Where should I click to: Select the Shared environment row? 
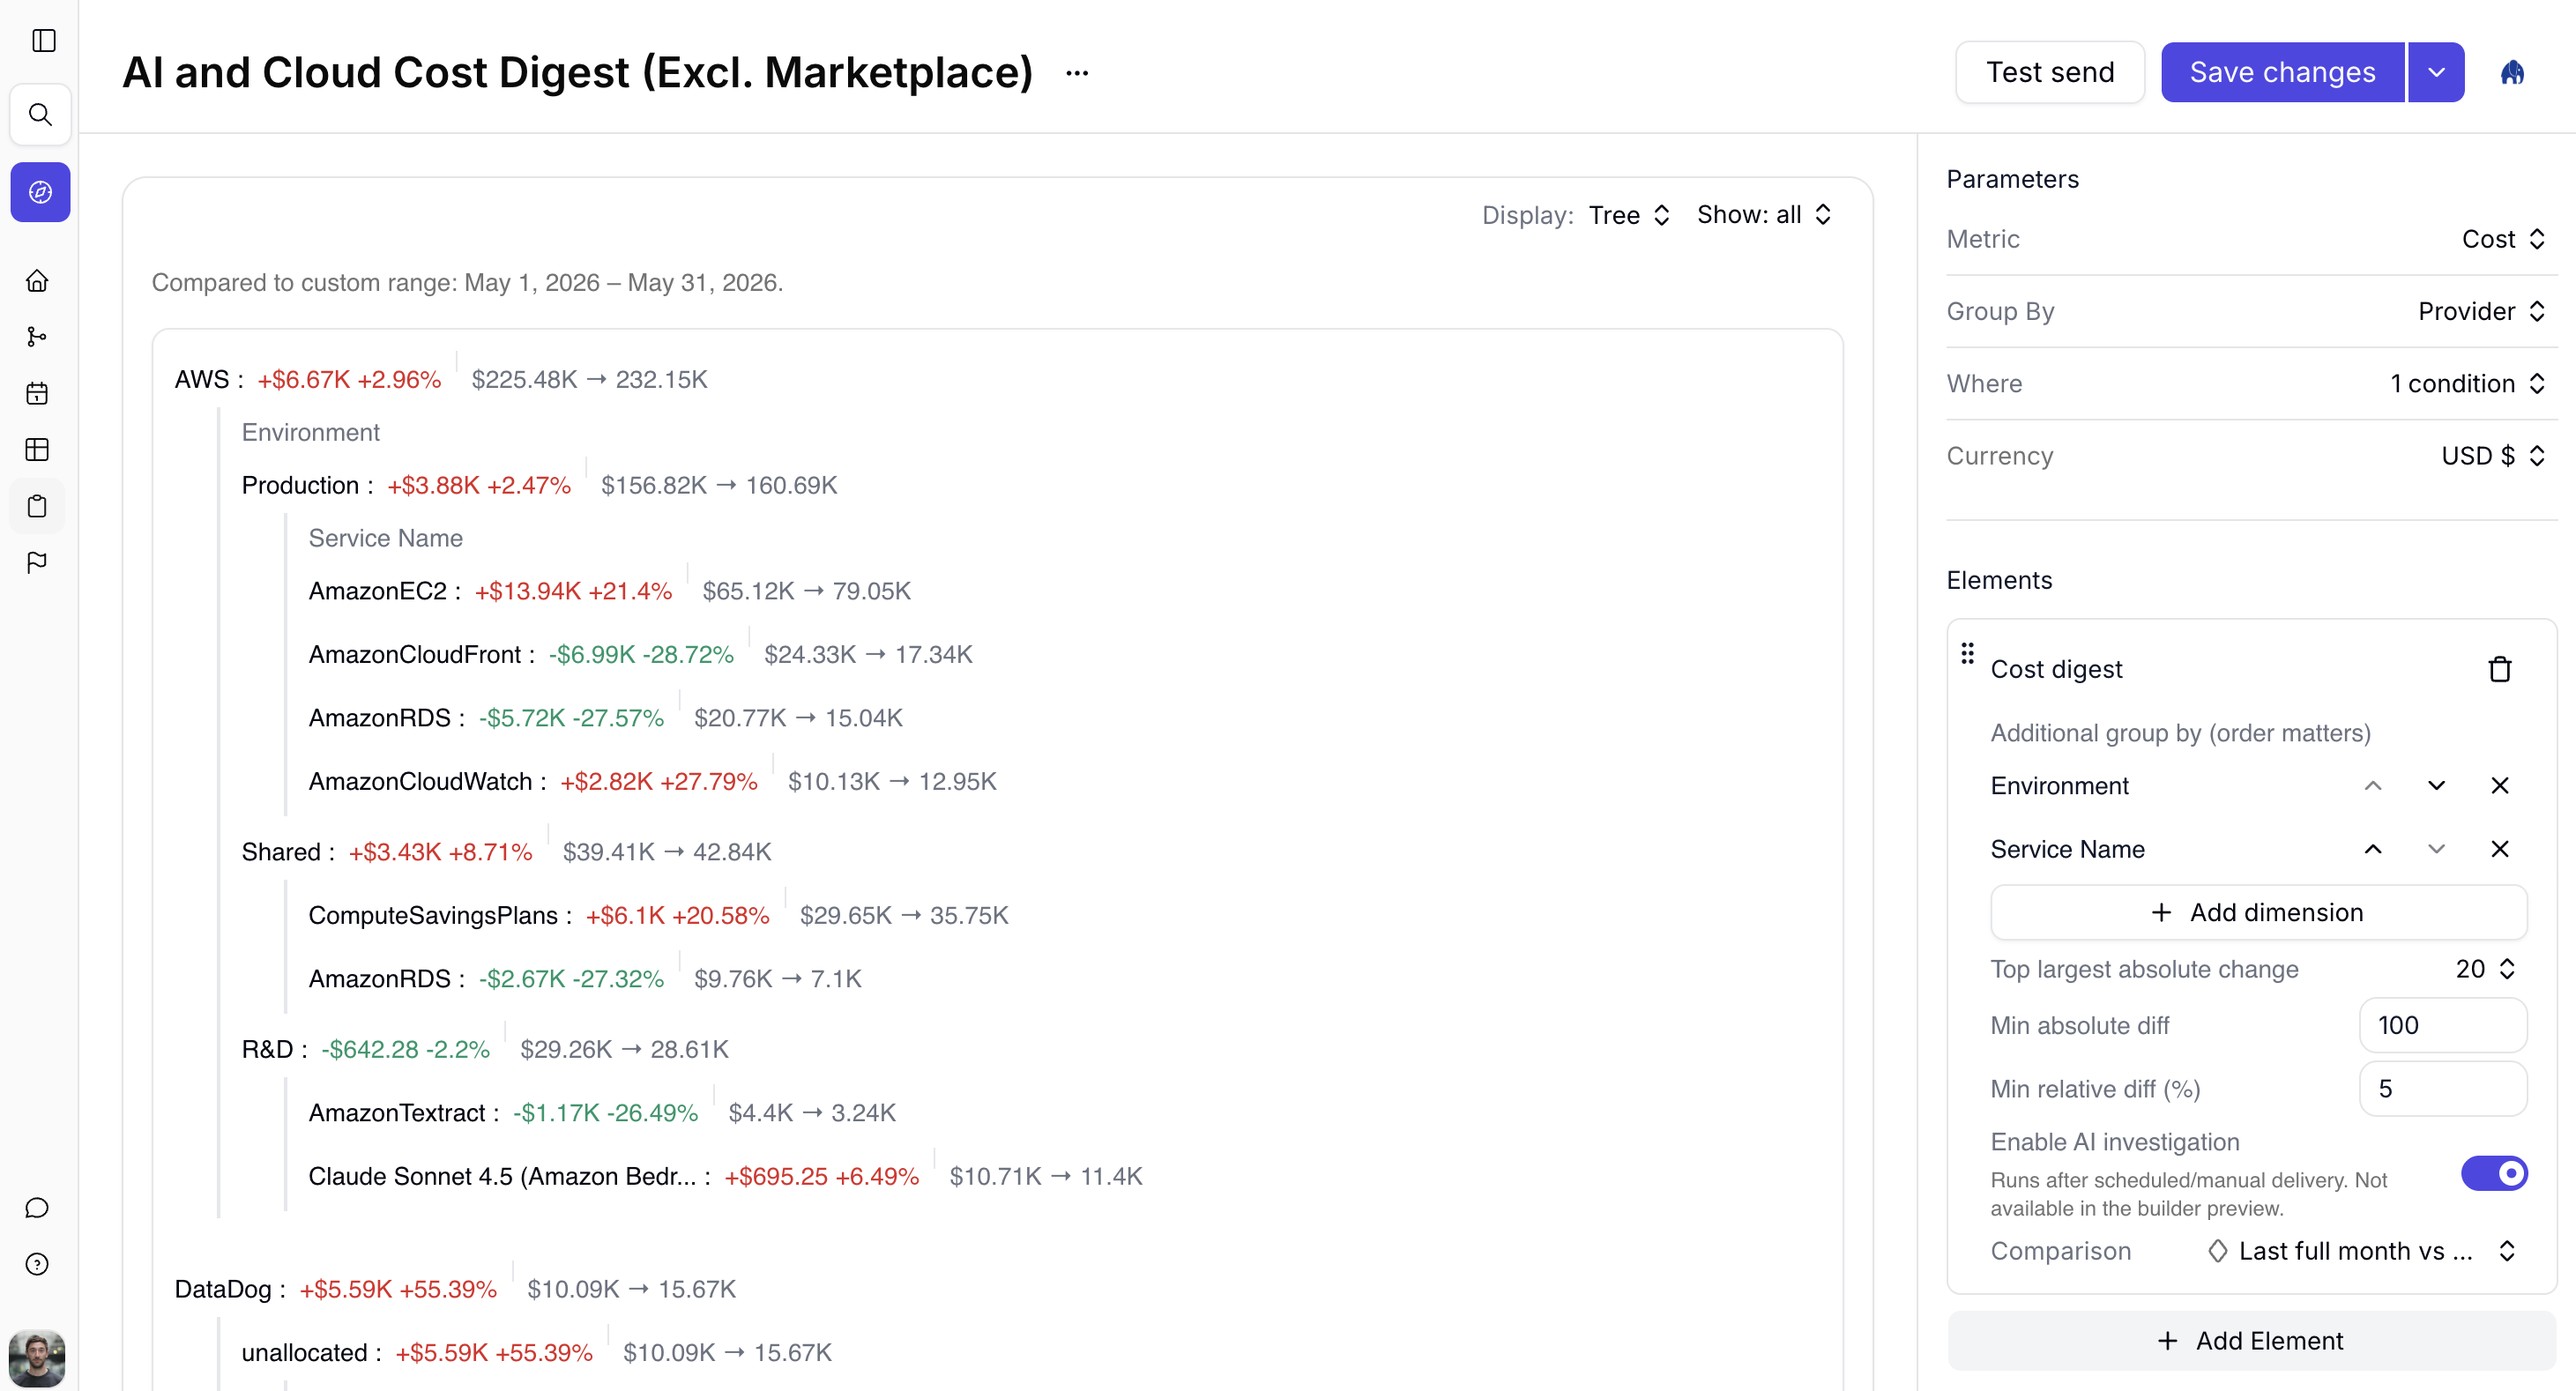[x=506, y=852]
